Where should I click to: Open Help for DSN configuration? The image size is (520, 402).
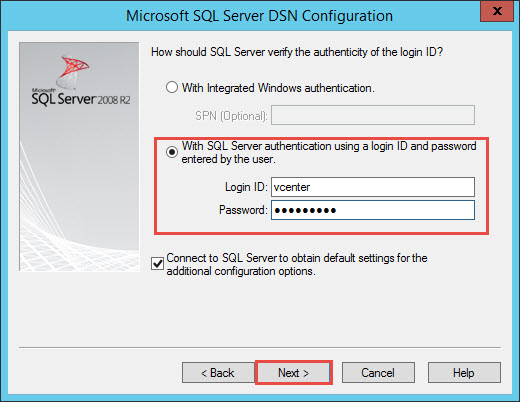pos(464,373)
